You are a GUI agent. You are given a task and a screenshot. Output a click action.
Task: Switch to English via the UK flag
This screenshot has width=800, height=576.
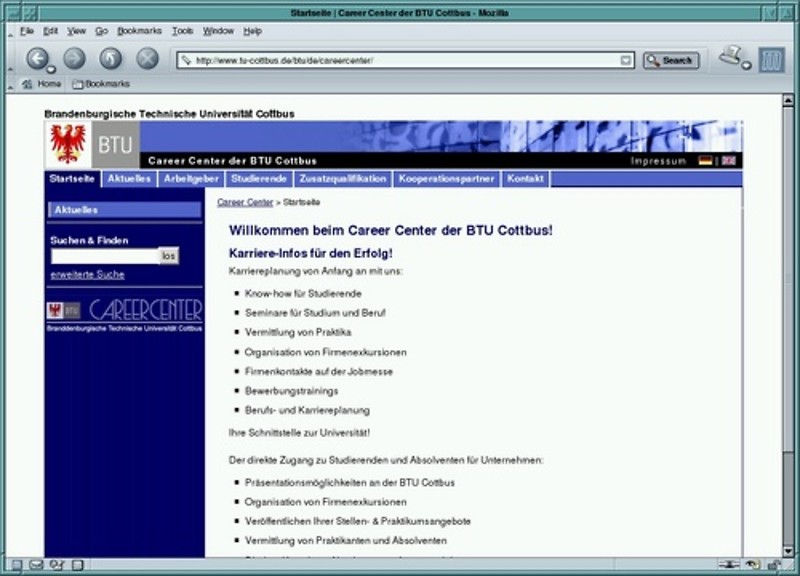click(x=729, y=161)
